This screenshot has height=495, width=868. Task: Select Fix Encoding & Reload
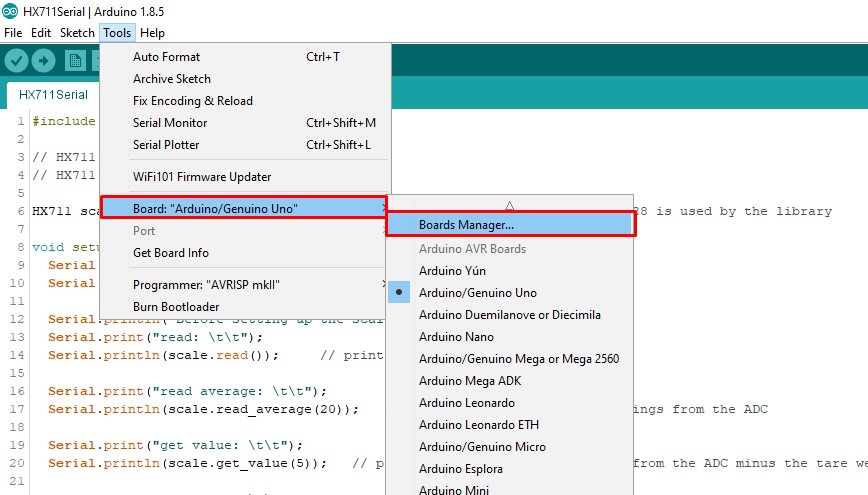tap(245, 101)
